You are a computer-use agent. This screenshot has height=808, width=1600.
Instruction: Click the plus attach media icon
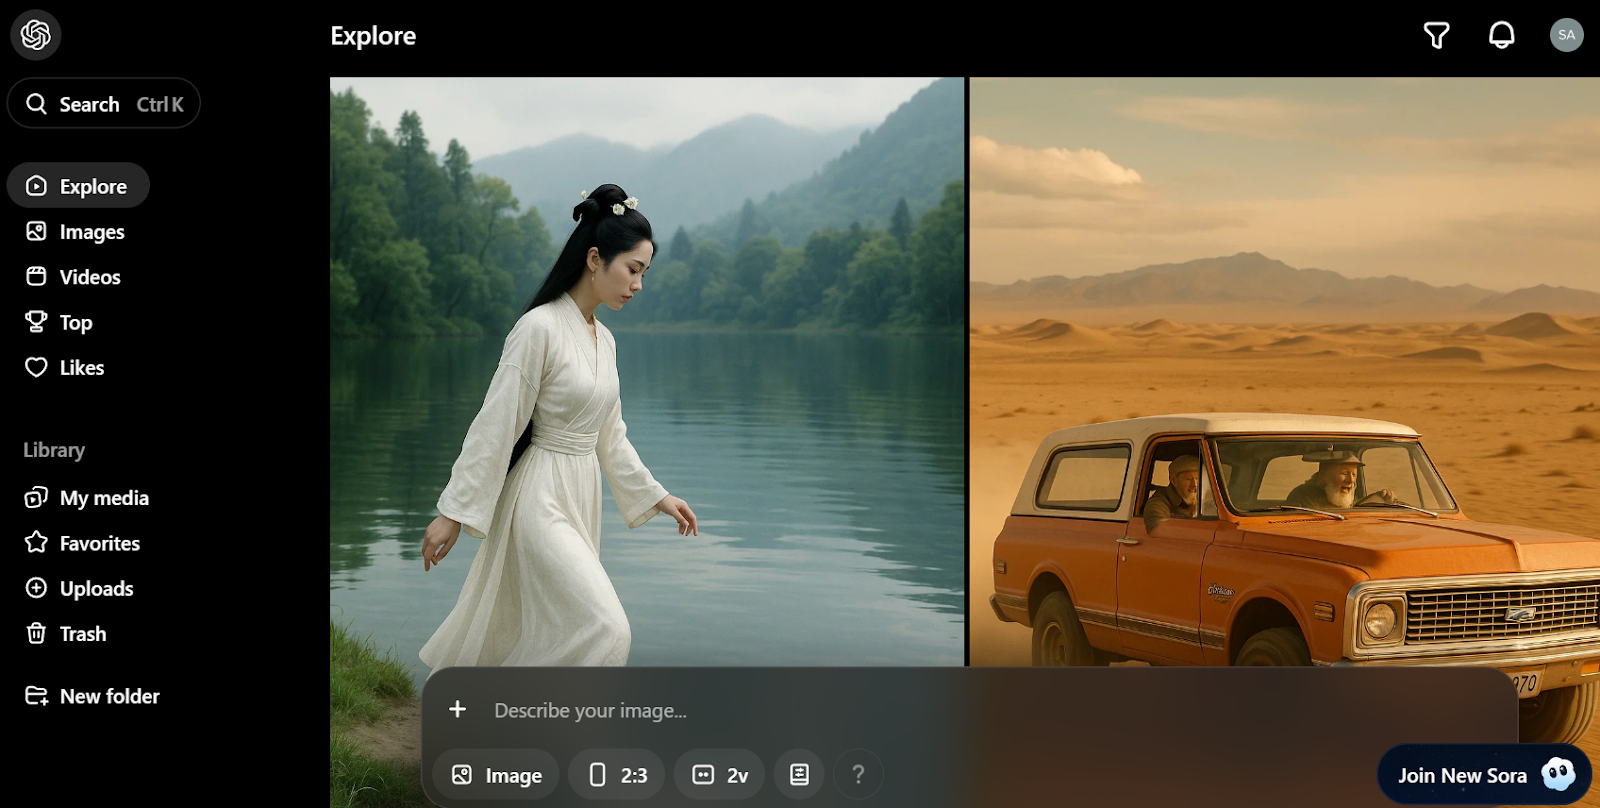458,709
